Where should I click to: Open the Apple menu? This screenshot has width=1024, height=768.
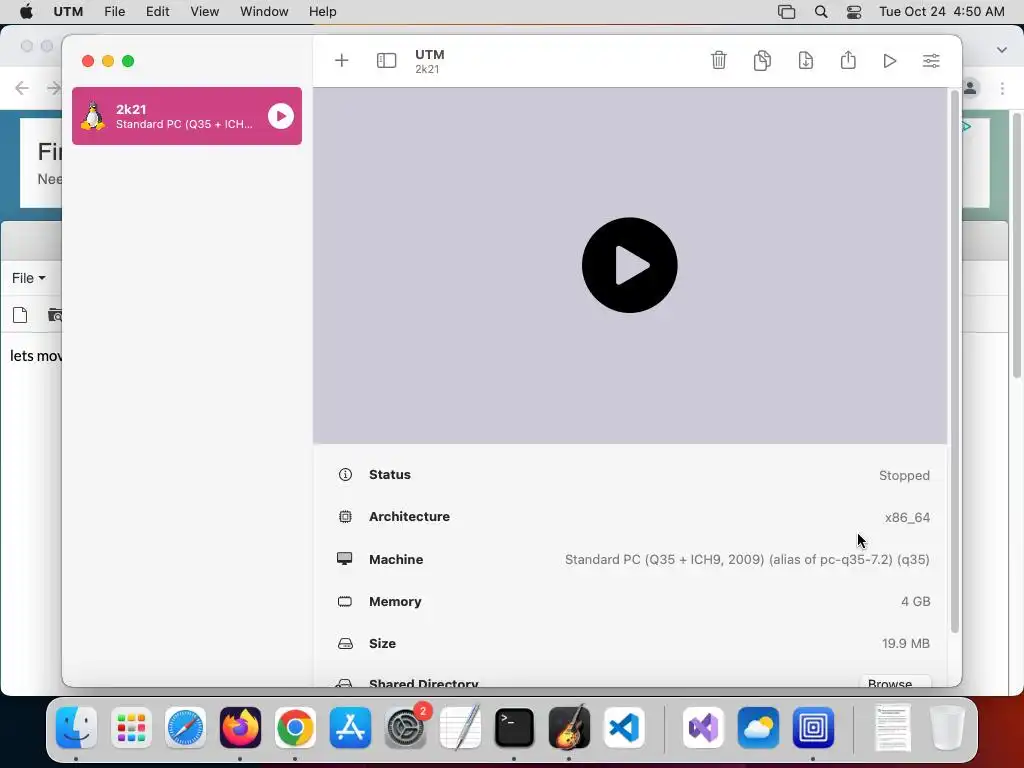click(x=26, y=12)
